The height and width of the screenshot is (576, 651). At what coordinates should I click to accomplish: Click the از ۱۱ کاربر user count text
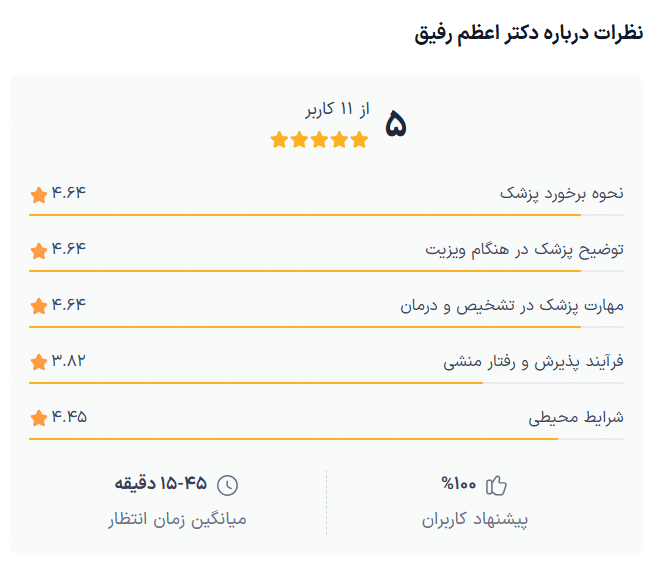click(x=338, y=108)
